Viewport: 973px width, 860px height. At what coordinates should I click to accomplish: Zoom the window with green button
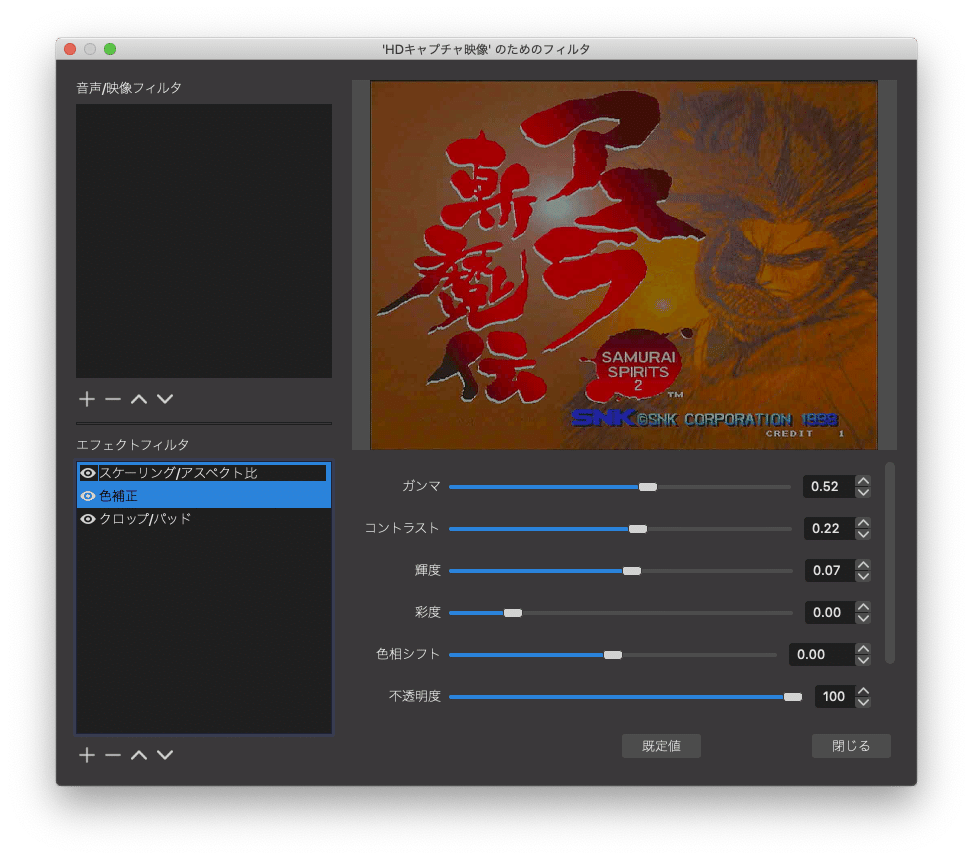110,49
